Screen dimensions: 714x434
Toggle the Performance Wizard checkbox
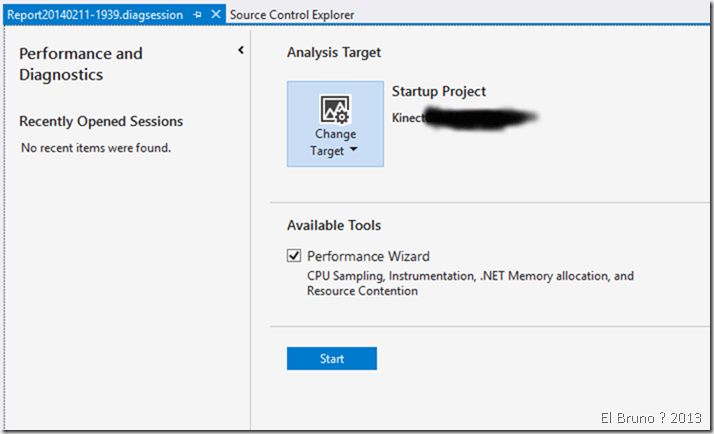[294, 256]
